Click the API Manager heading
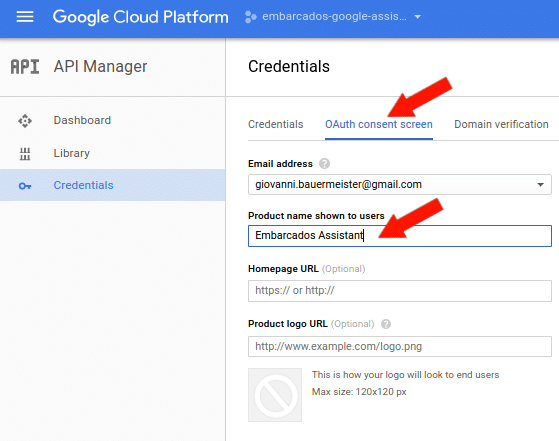Screen dimensions: 559x441 [x=100, y=67]
